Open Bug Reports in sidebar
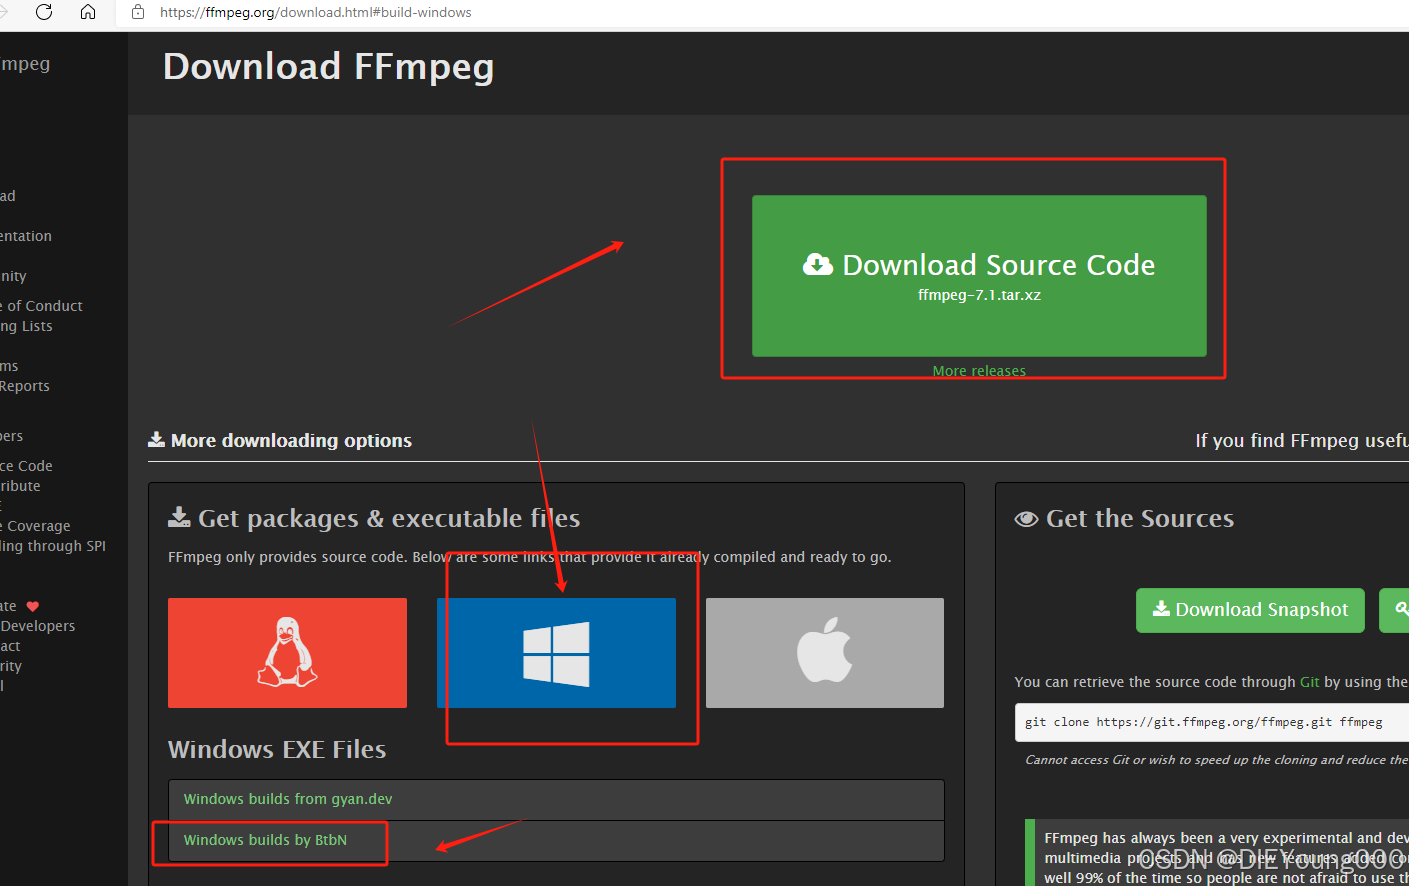The image size is (1409, 886). (24, 386)
